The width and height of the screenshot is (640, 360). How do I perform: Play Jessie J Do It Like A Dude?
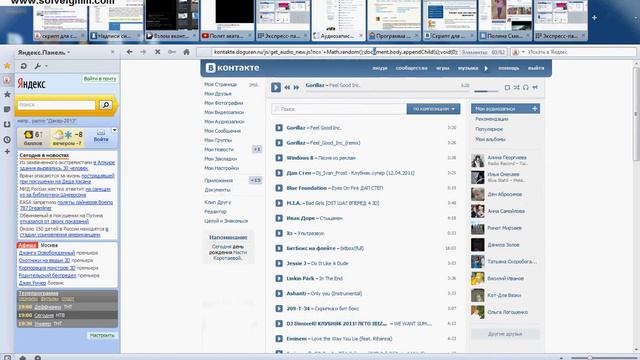coord(279,263)
